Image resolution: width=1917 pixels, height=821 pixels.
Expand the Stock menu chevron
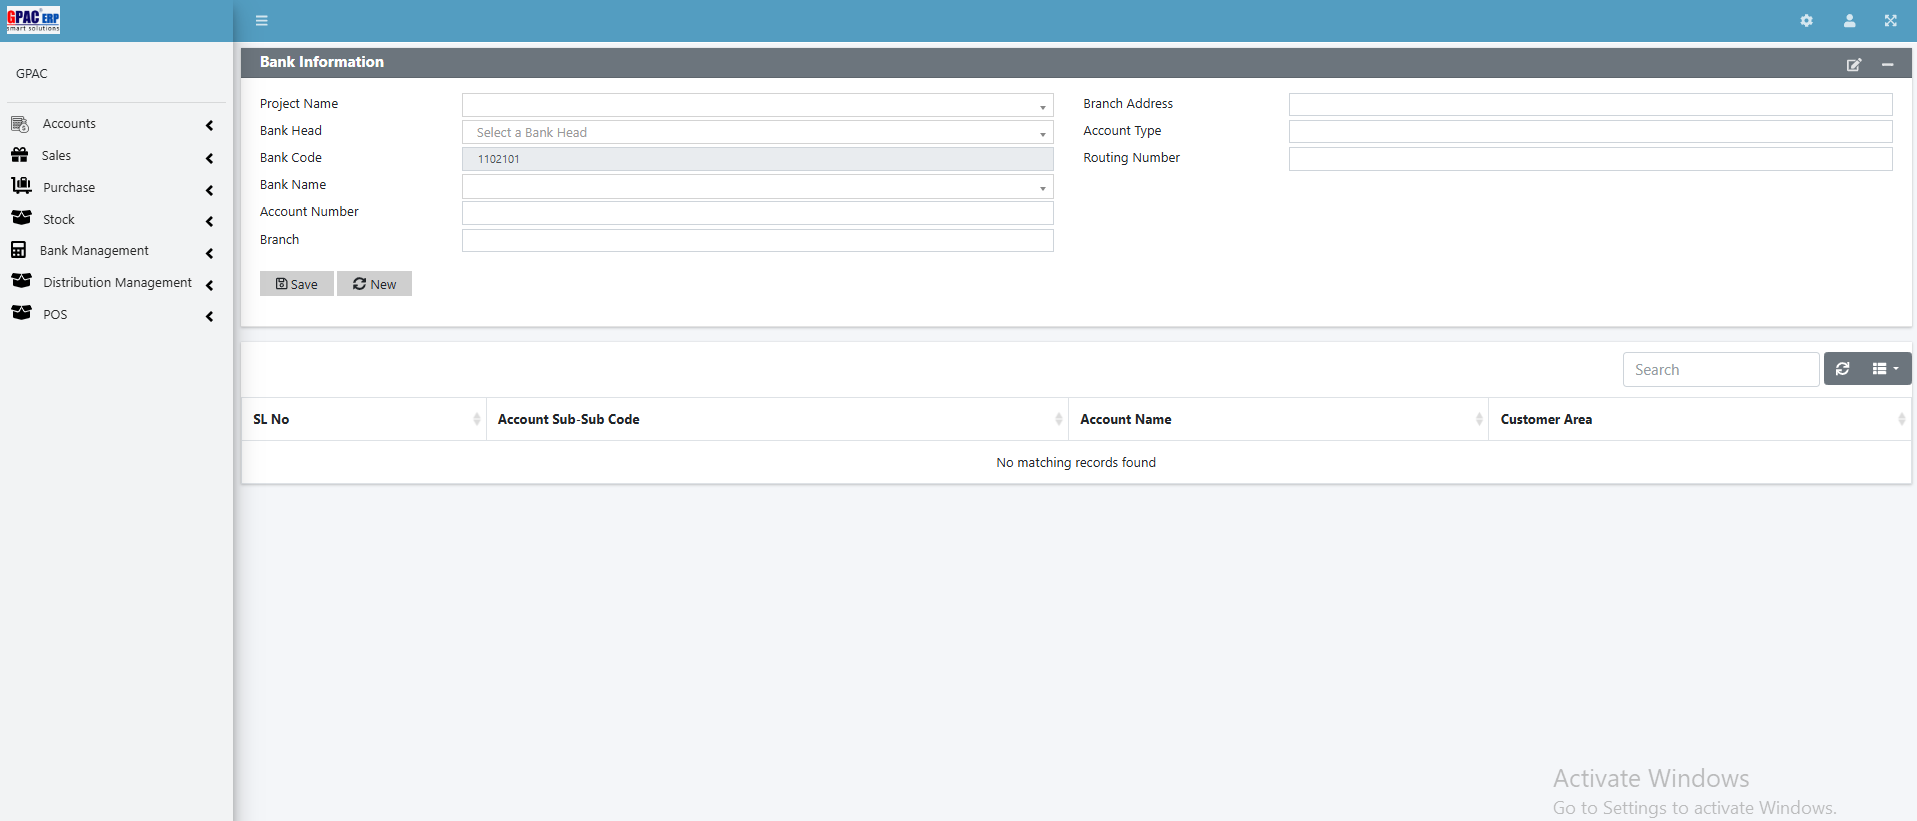pyautogui.click(x=209, y=221)
